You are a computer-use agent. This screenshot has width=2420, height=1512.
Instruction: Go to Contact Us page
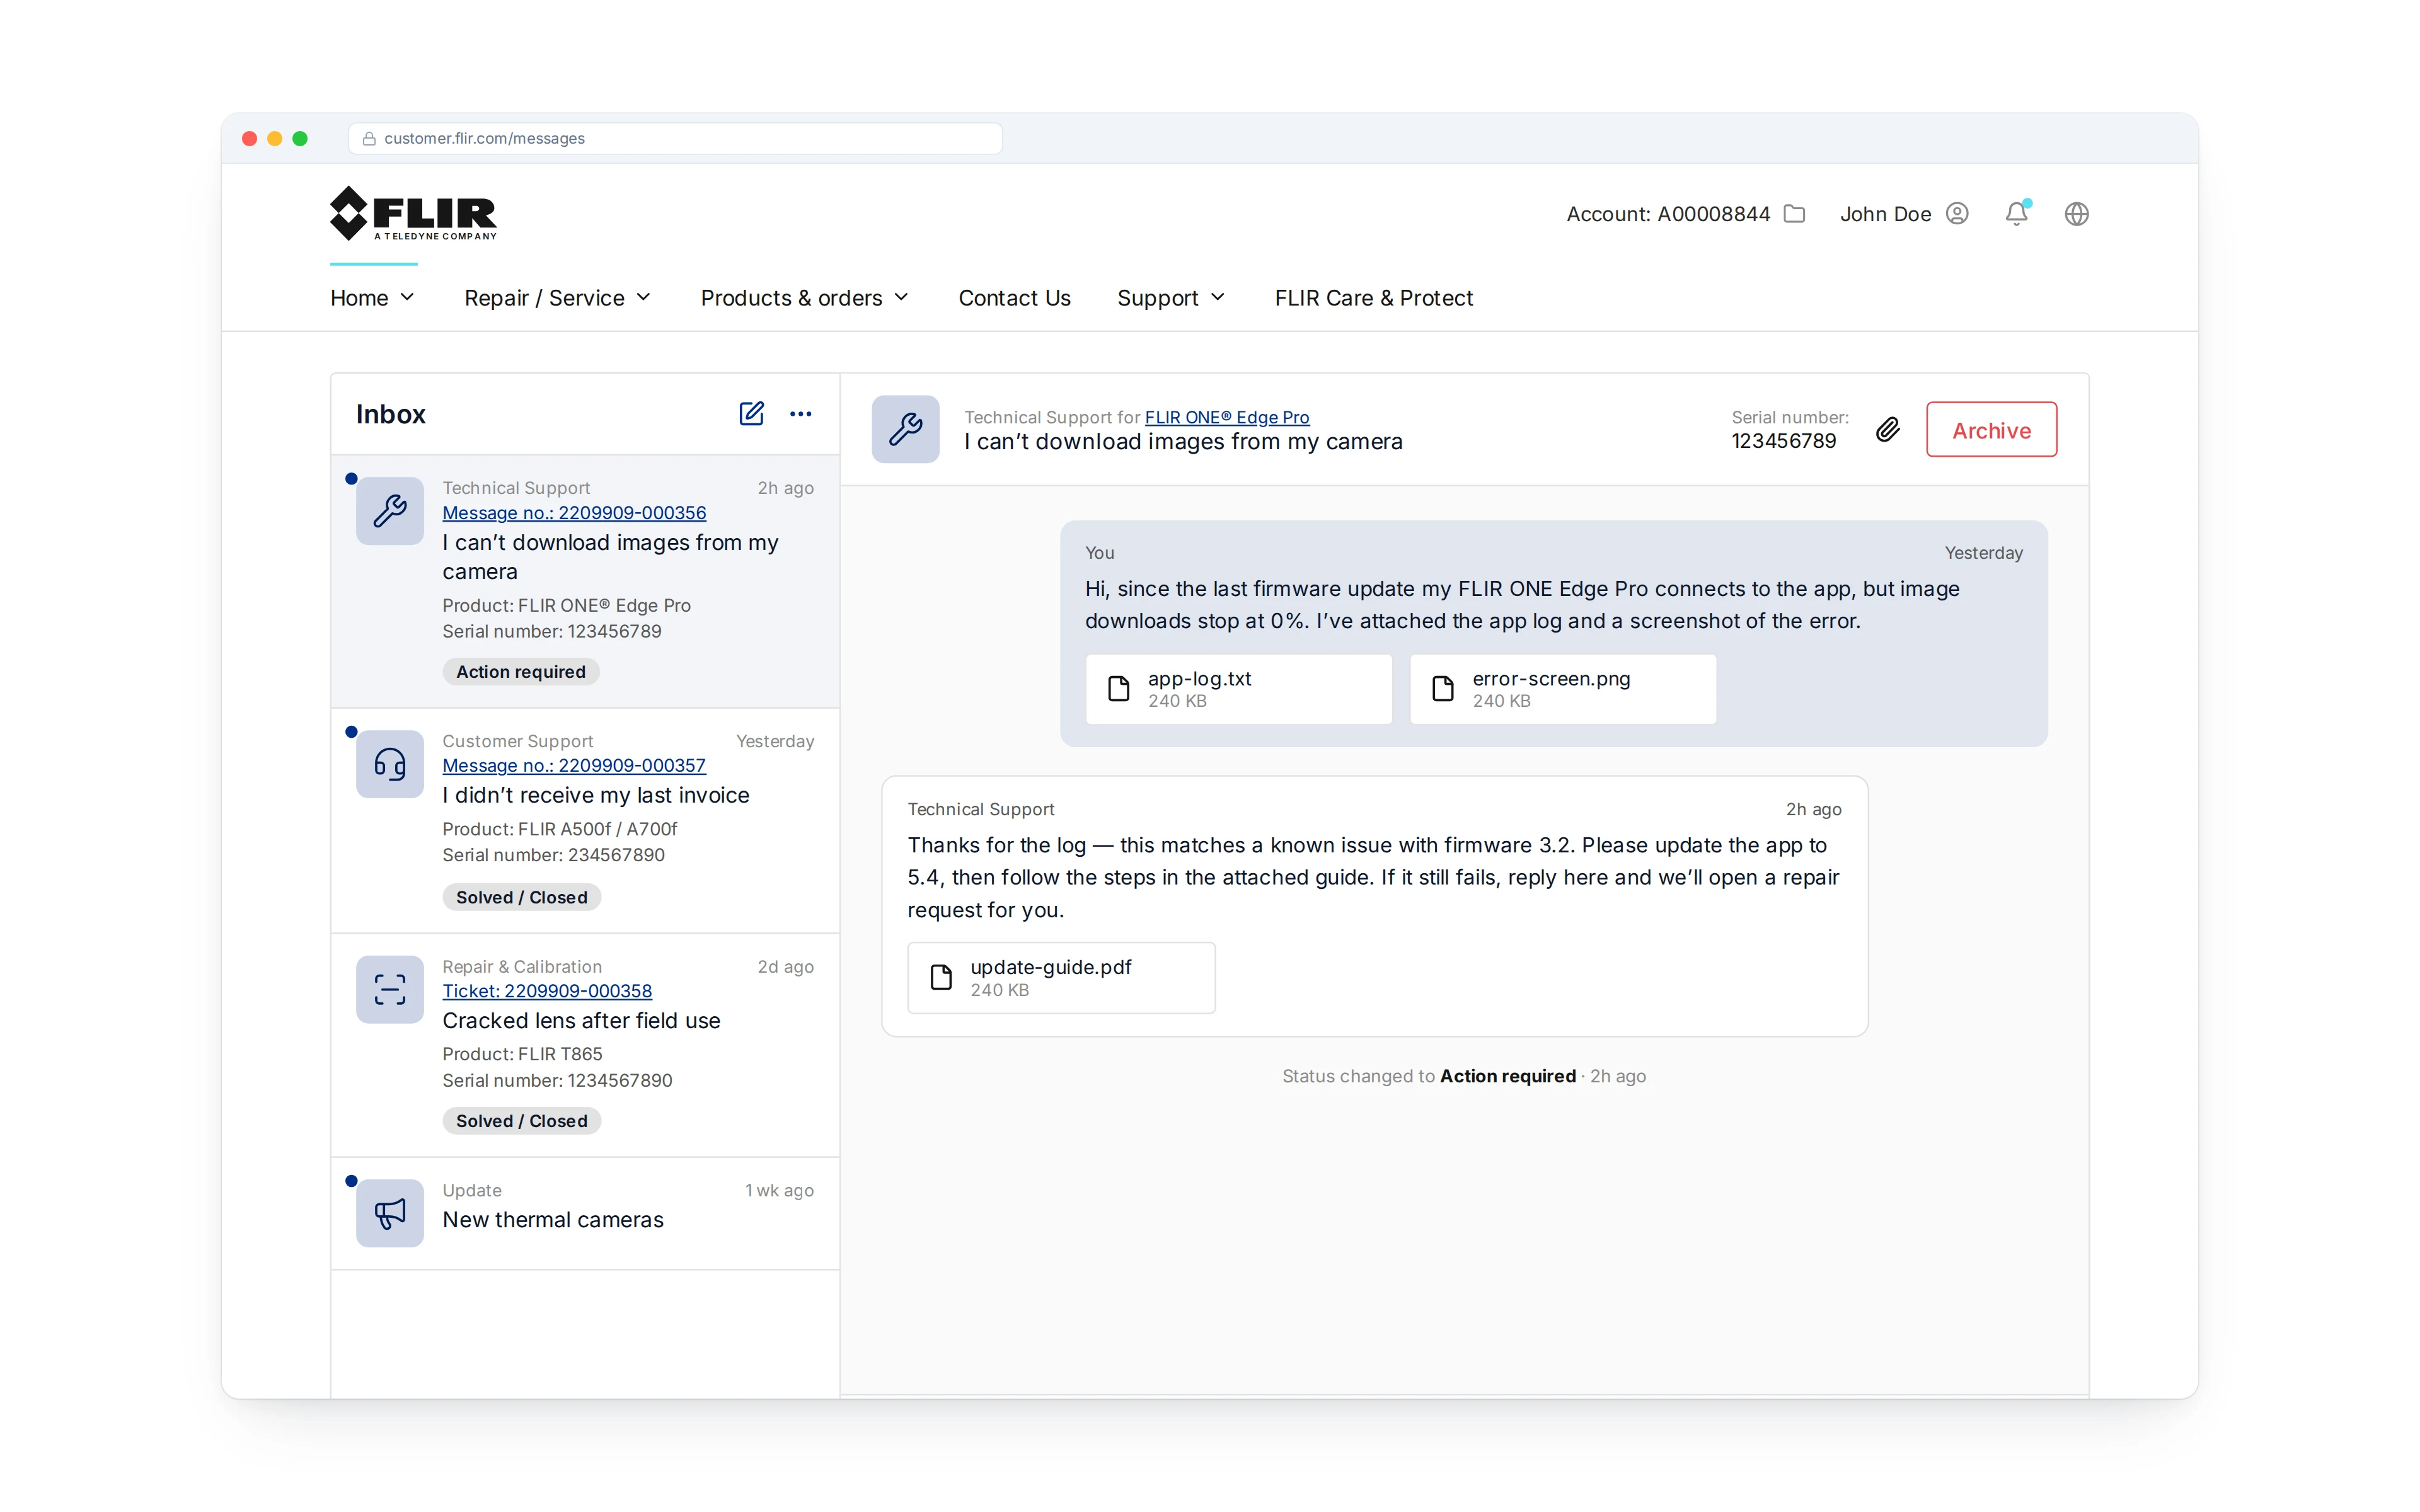click(1014, 298)
